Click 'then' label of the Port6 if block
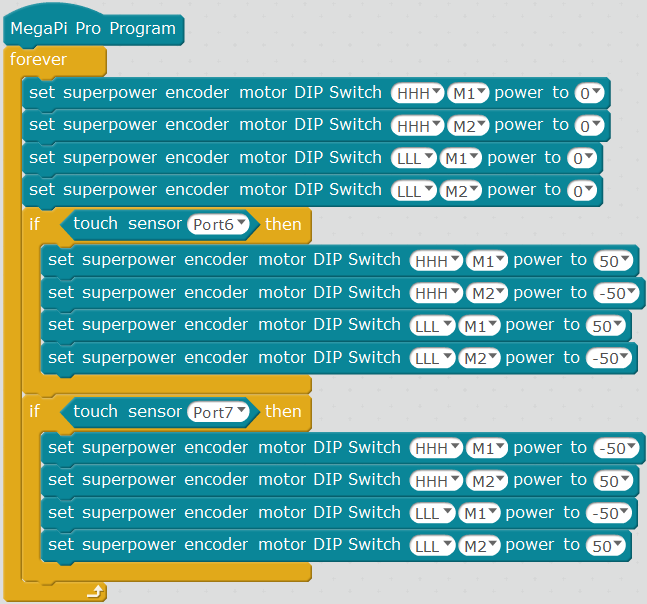 [x=283, y=224]
